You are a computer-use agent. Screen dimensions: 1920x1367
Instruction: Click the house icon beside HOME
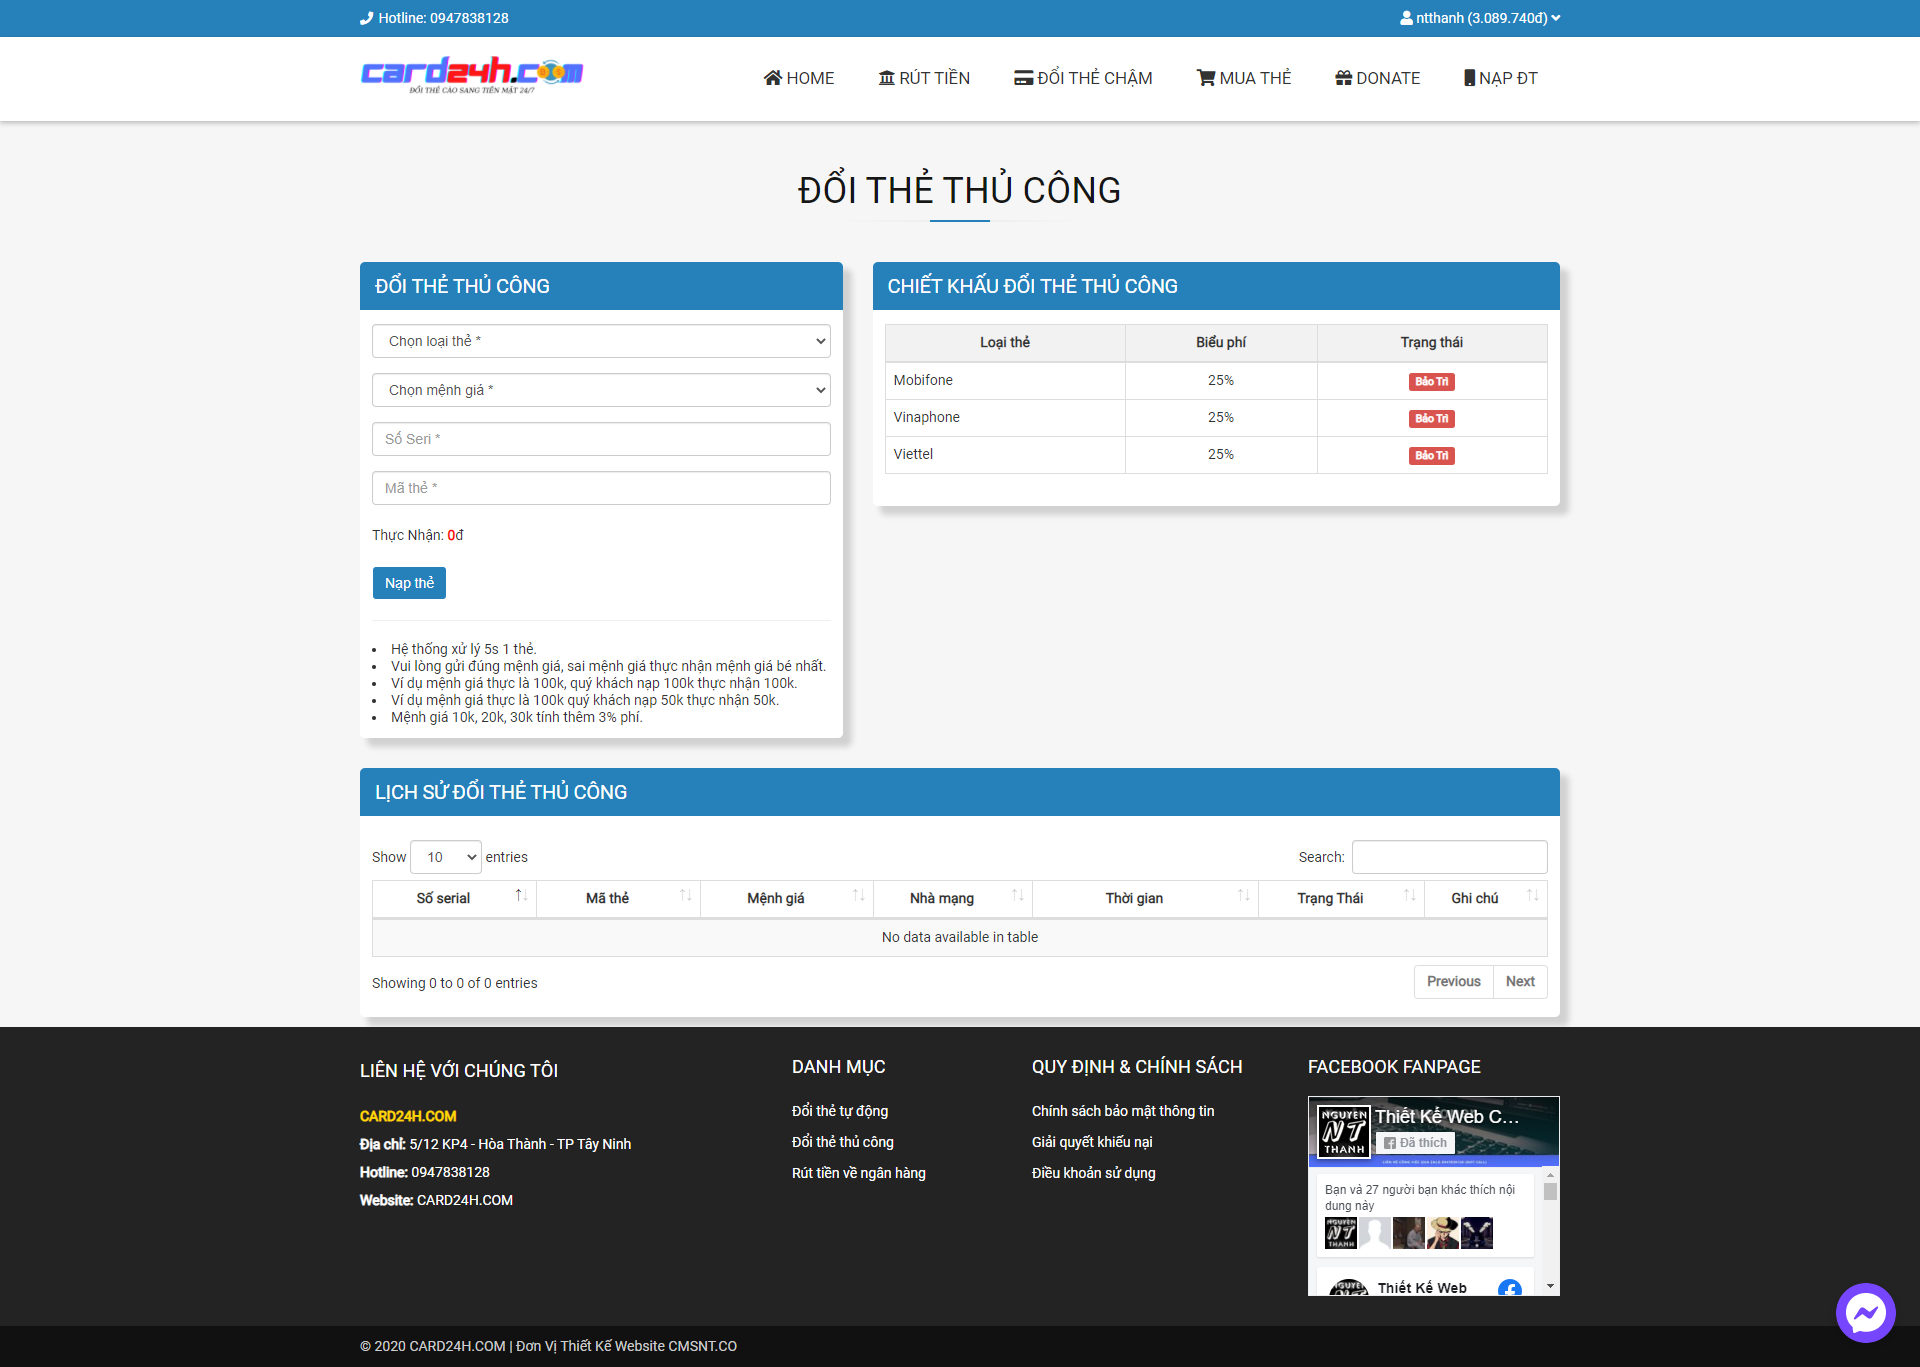772,78
